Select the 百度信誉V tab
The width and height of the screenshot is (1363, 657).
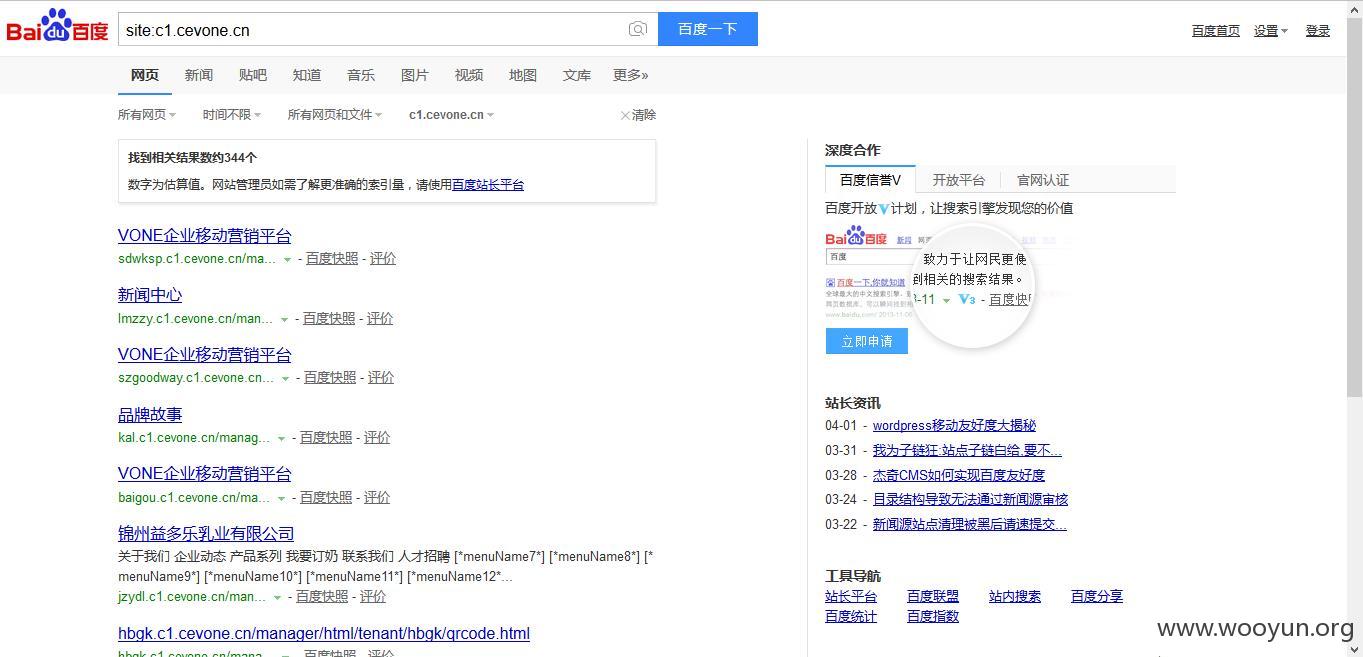870,180
